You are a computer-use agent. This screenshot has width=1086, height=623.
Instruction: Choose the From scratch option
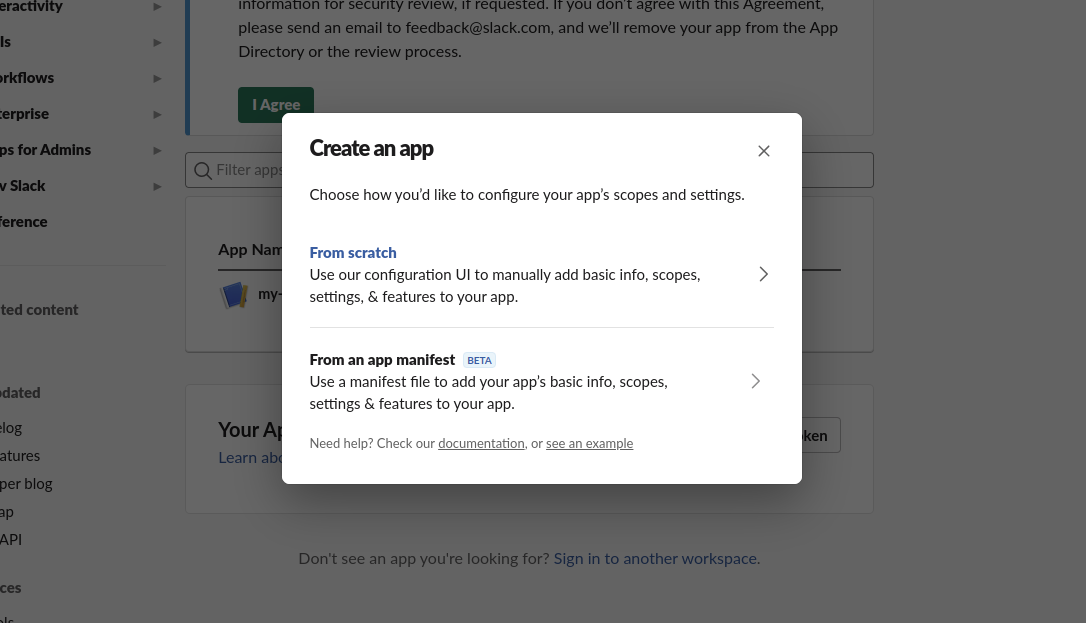tap(542, 274)
